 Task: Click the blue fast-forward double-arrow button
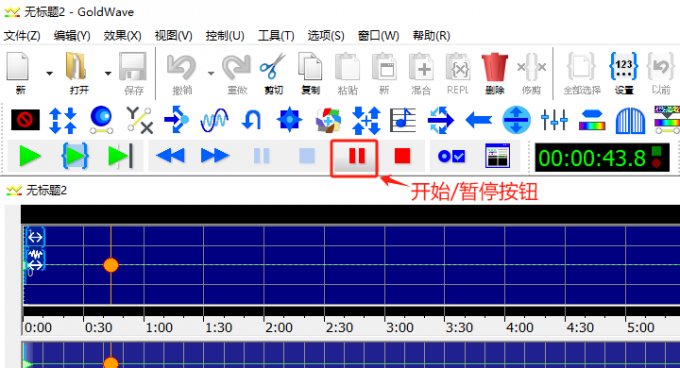coord(216,155)
